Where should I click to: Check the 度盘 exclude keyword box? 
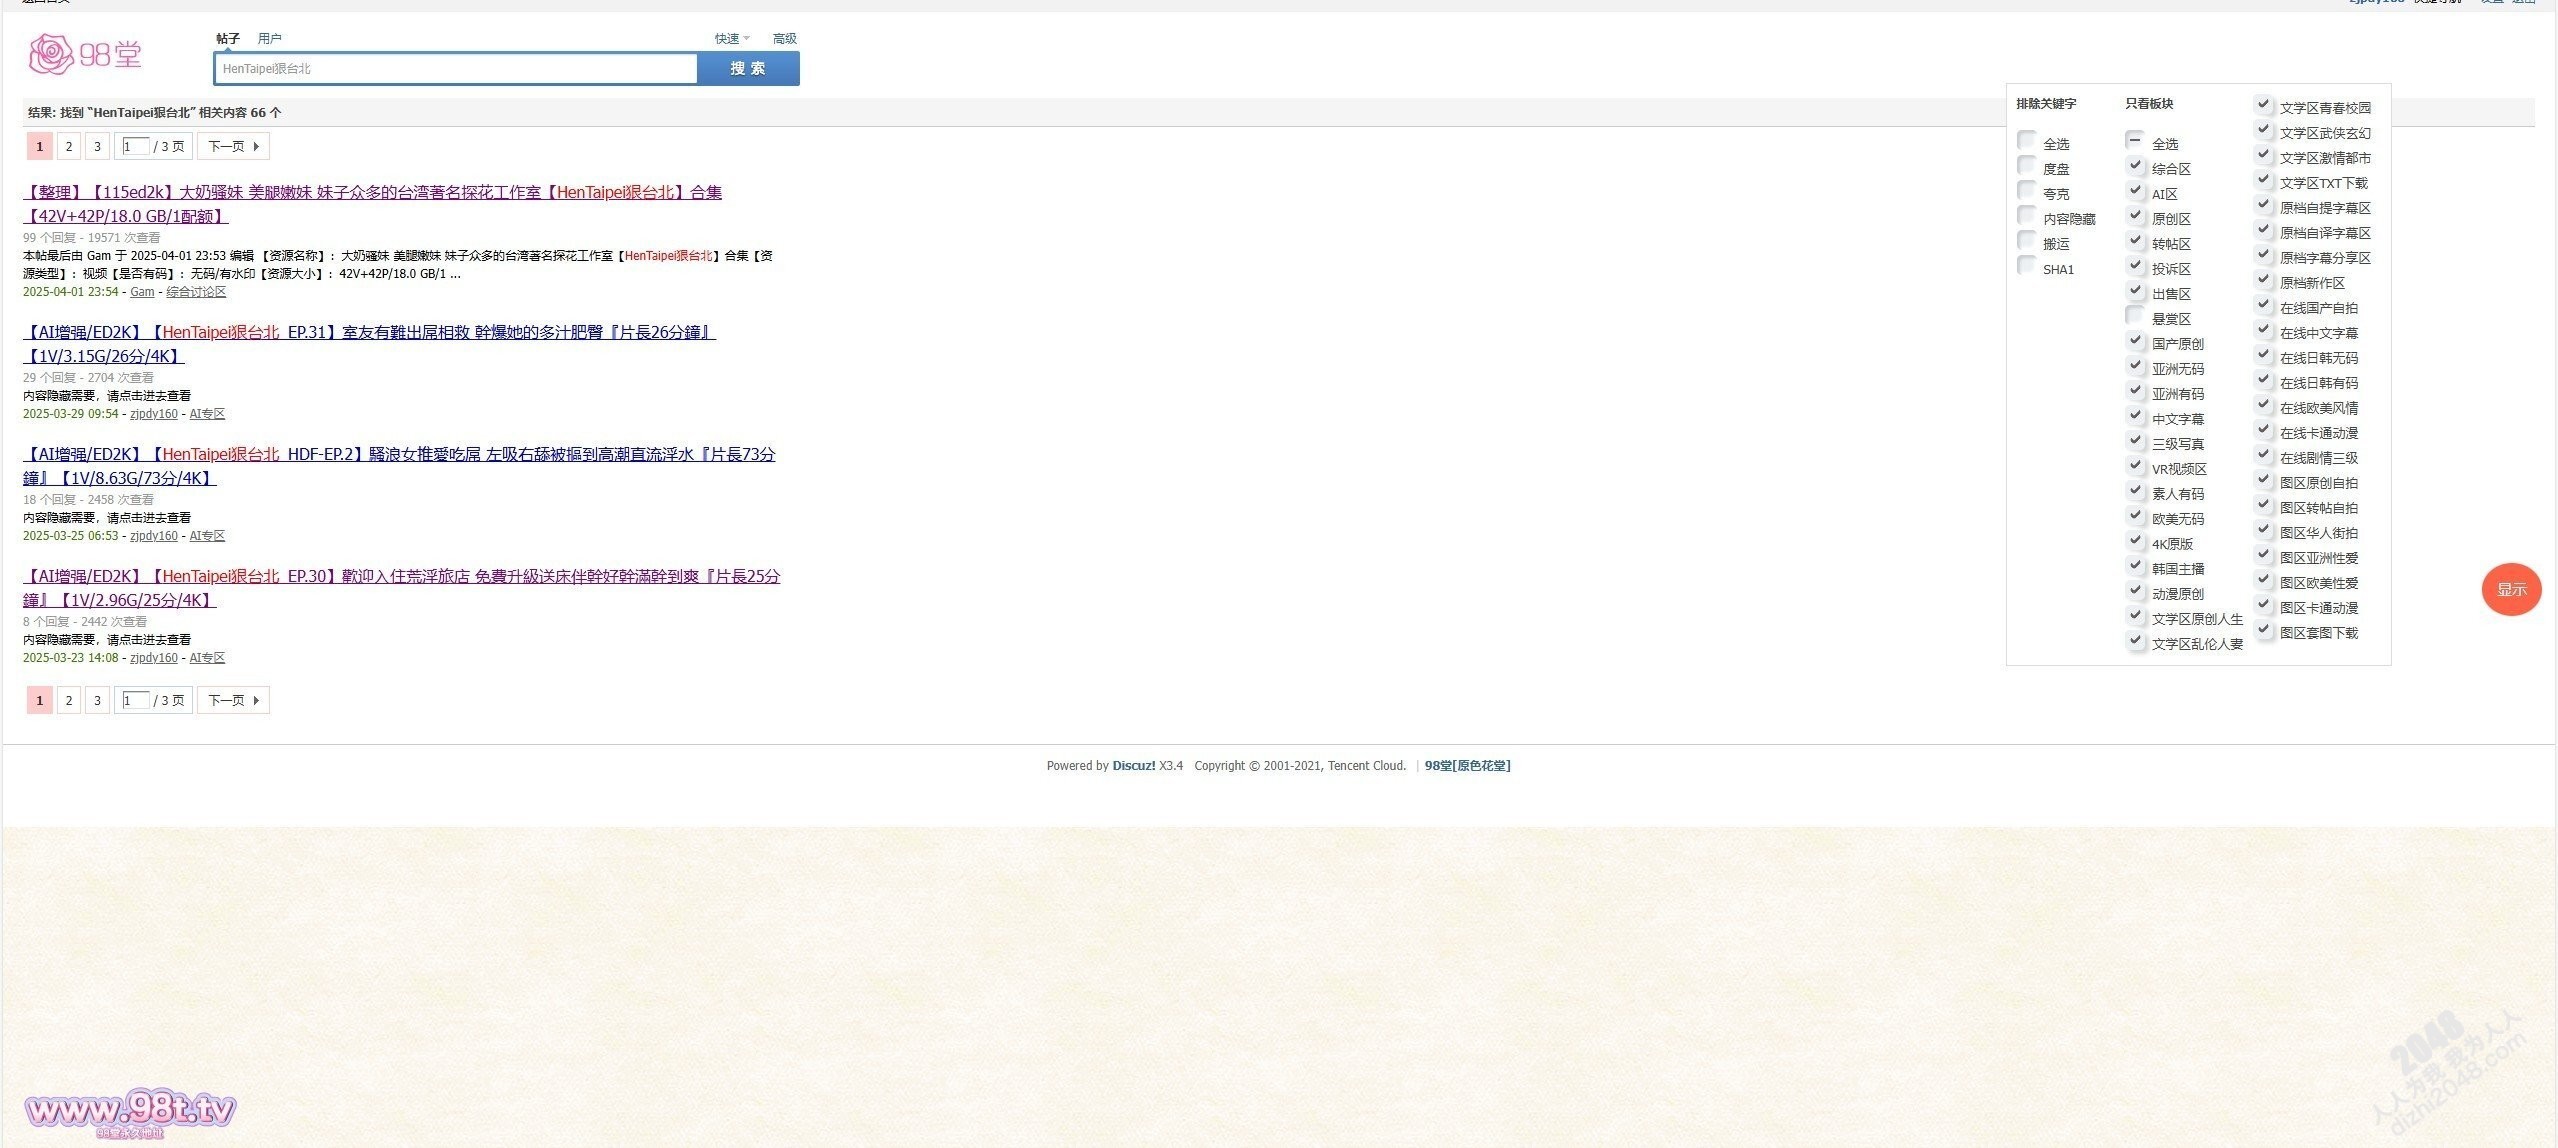2027,165
